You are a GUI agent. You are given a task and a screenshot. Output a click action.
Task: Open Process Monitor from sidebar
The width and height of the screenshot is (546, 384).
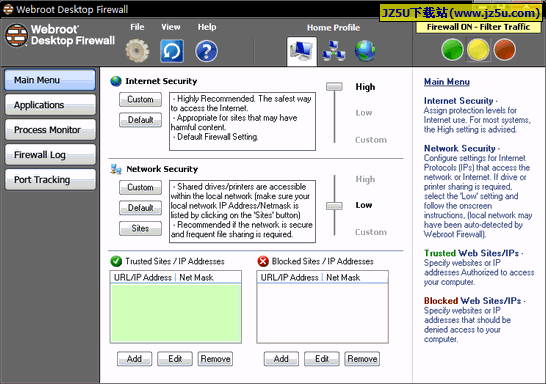point(50,130)
